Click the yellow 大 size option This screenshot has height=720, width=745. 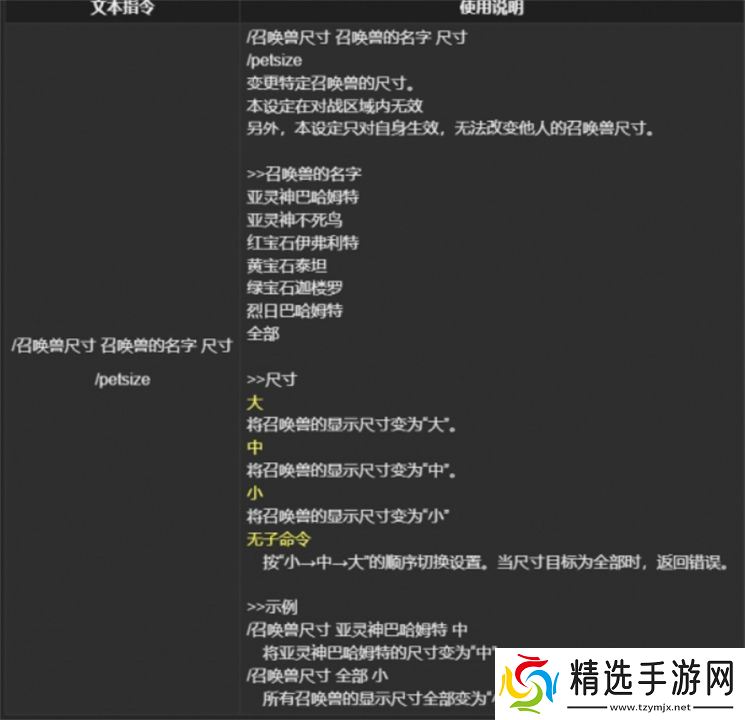(254, 402)
